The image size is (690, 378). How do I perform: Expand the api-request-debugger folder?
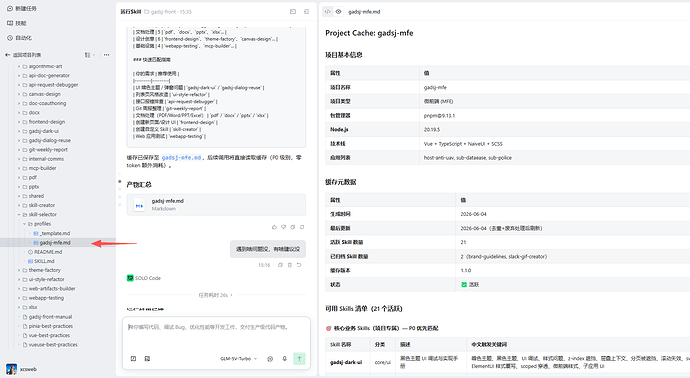click(19, 85)
